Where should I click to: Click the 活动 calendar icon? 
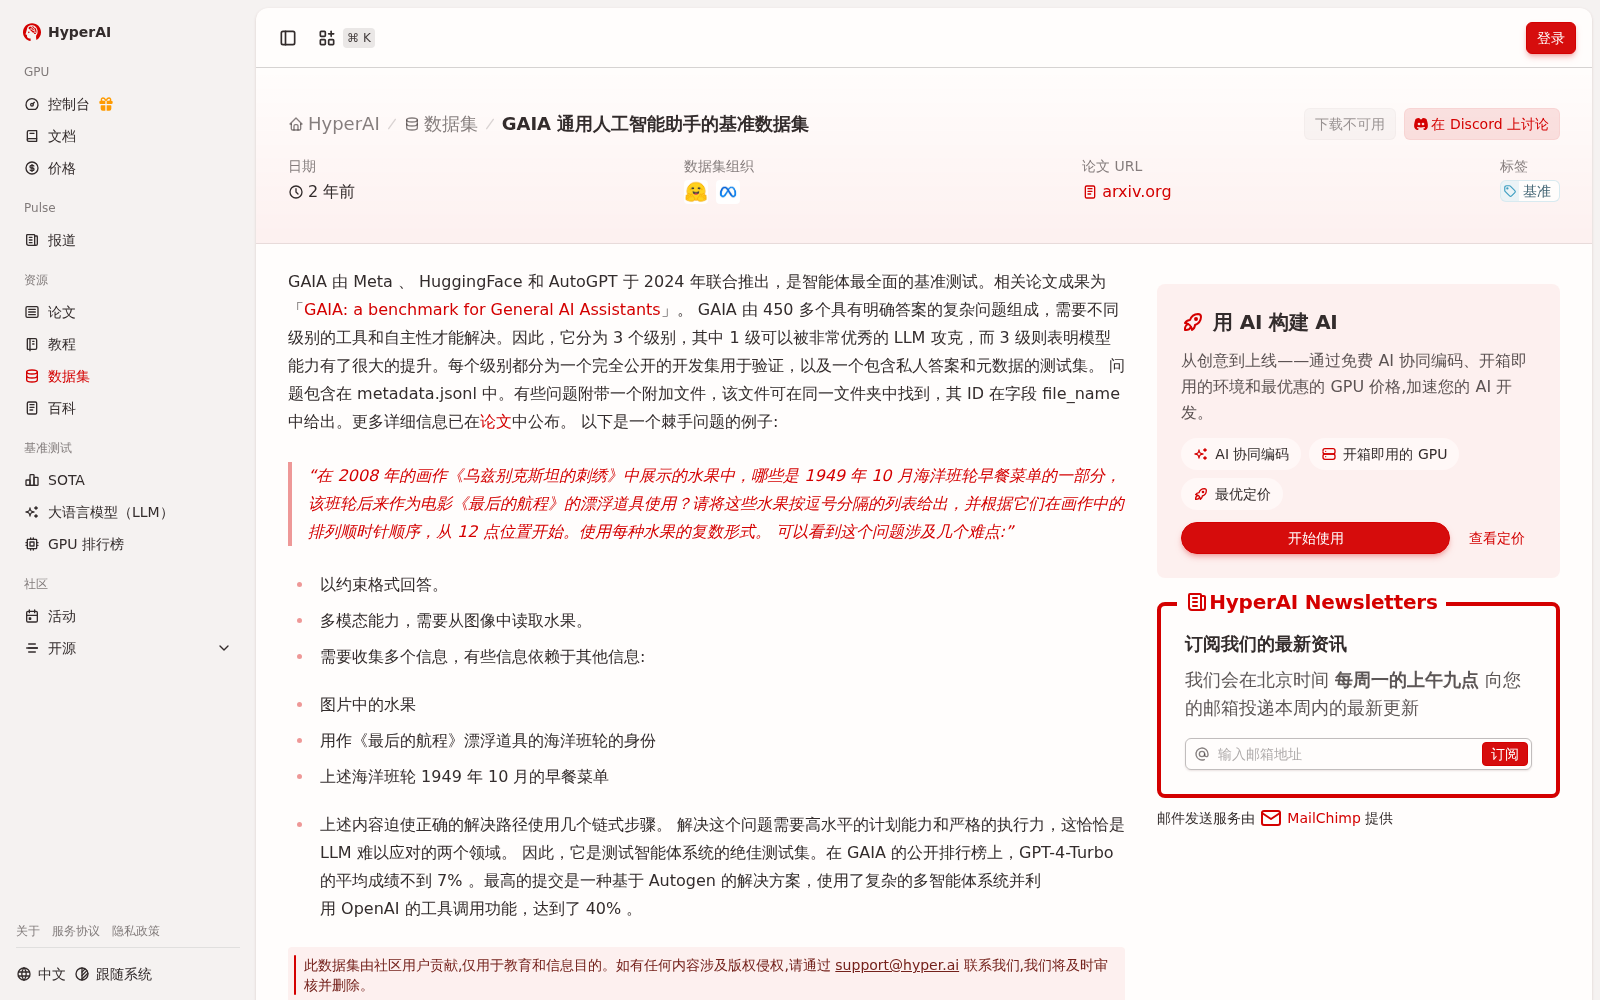(32, 616)
